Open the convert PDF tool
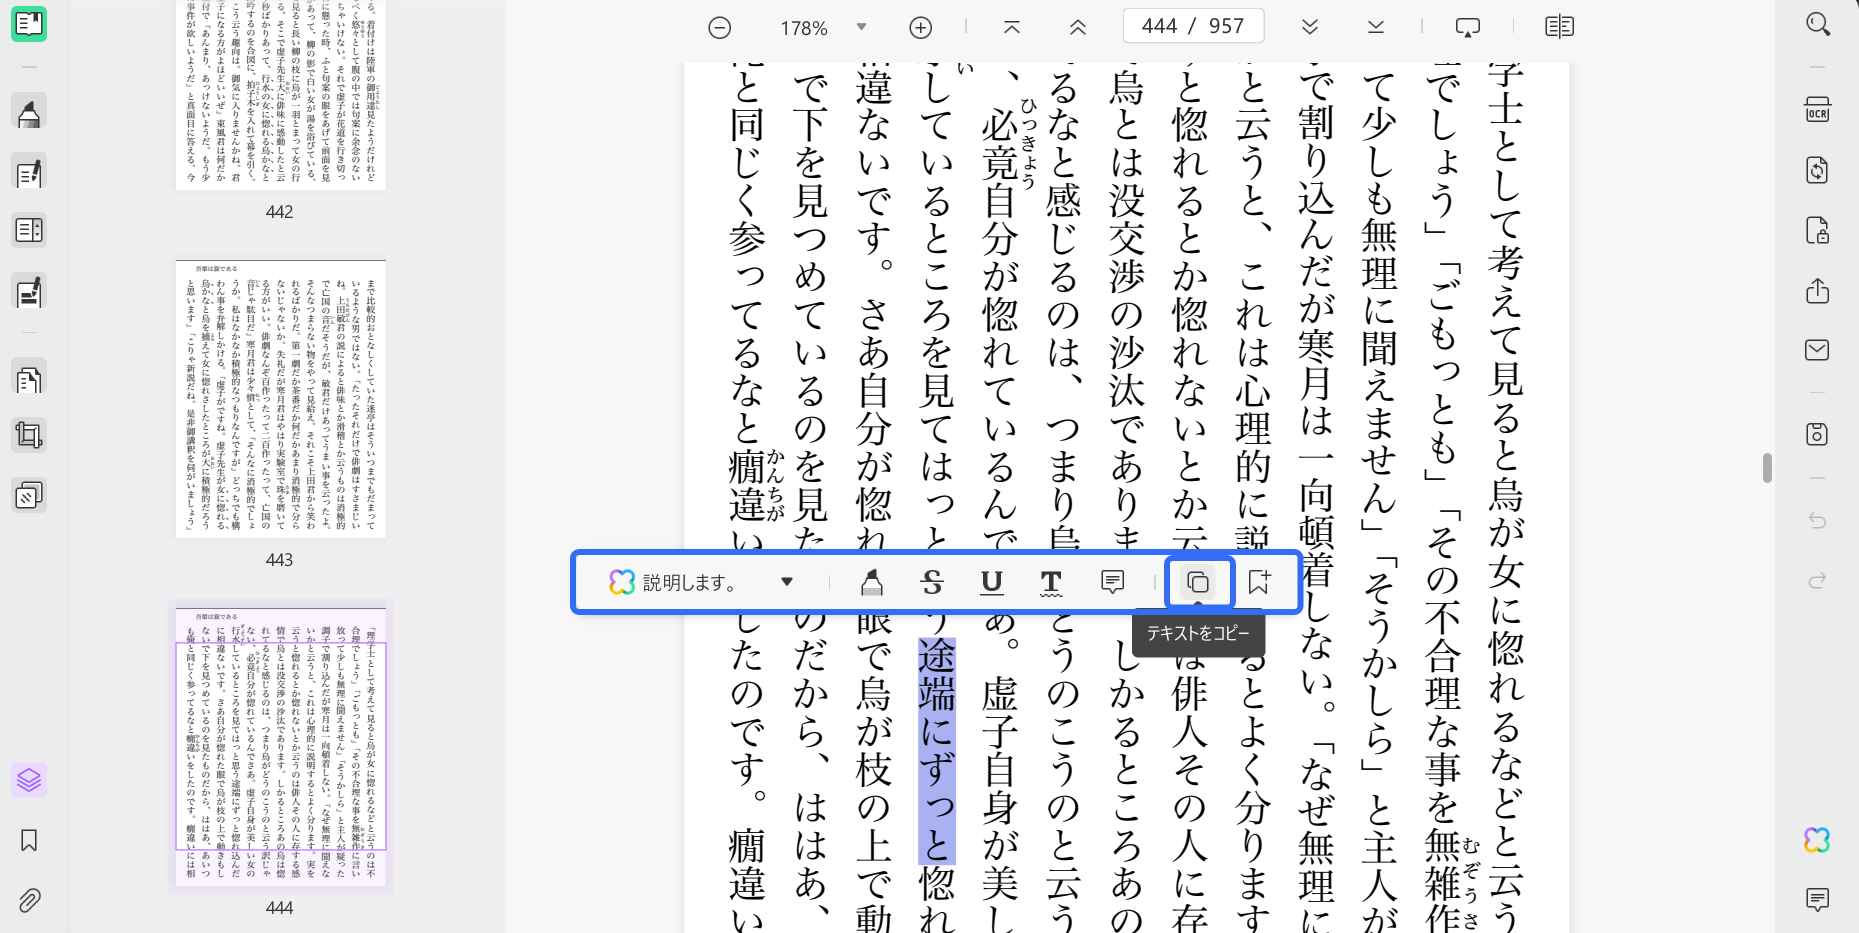This screenshot has width=1859, height=933. 1818,170
